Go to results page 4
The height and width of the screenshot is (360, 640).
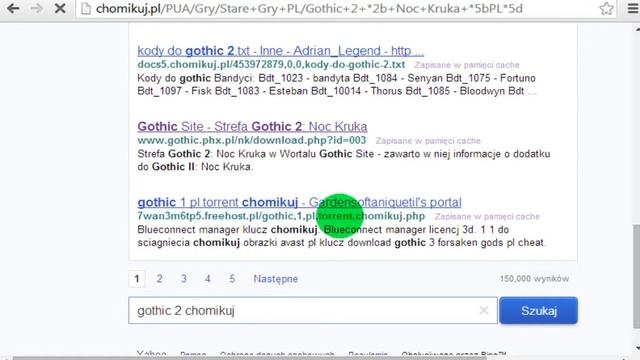(208, 279)
